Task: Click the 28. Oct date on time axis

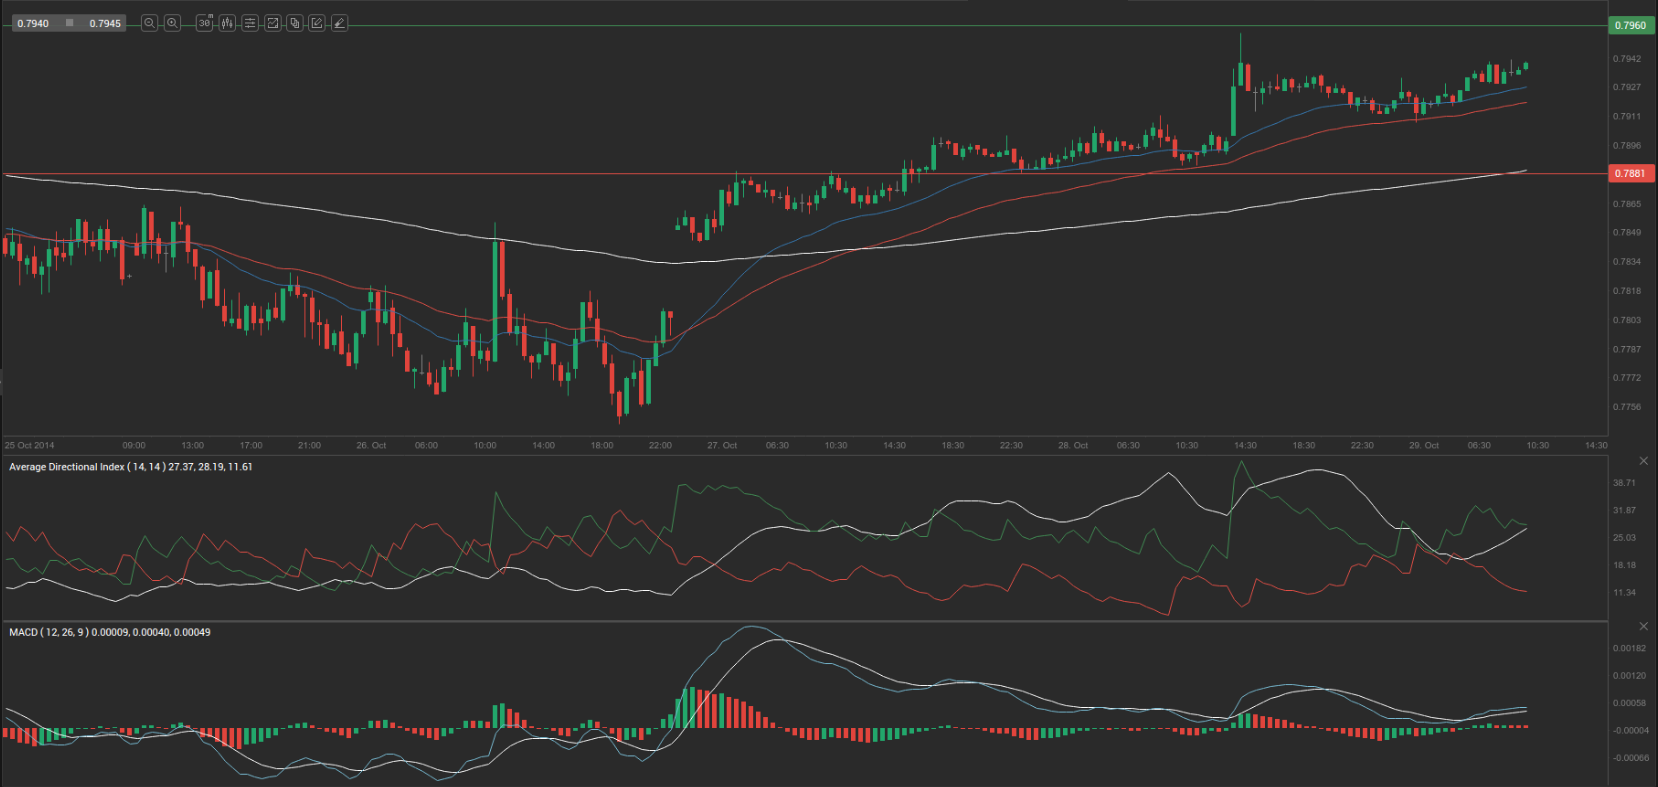Action: pos(1072,445)
